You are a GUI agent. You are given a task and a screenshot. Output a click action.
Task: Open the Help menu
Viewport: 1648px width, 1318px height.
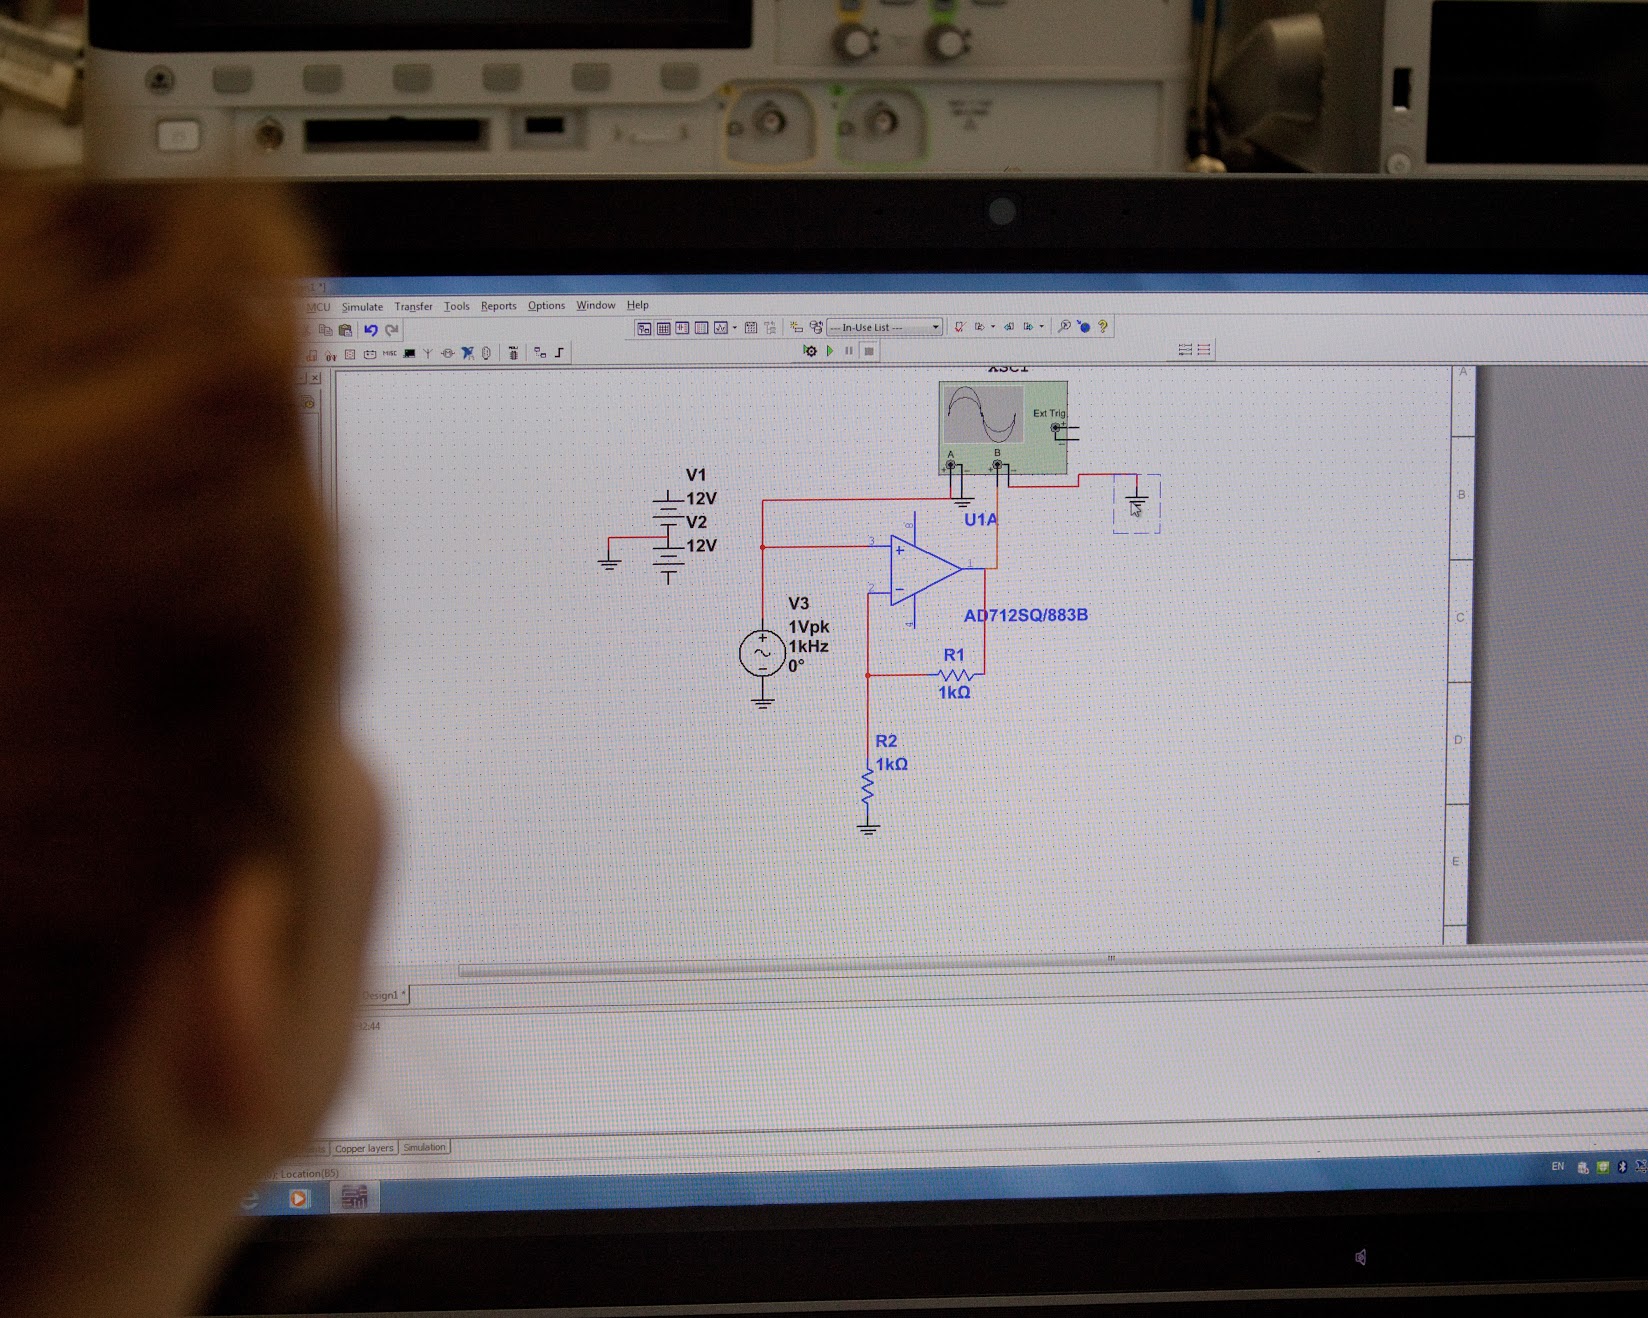tap(637, 305)
